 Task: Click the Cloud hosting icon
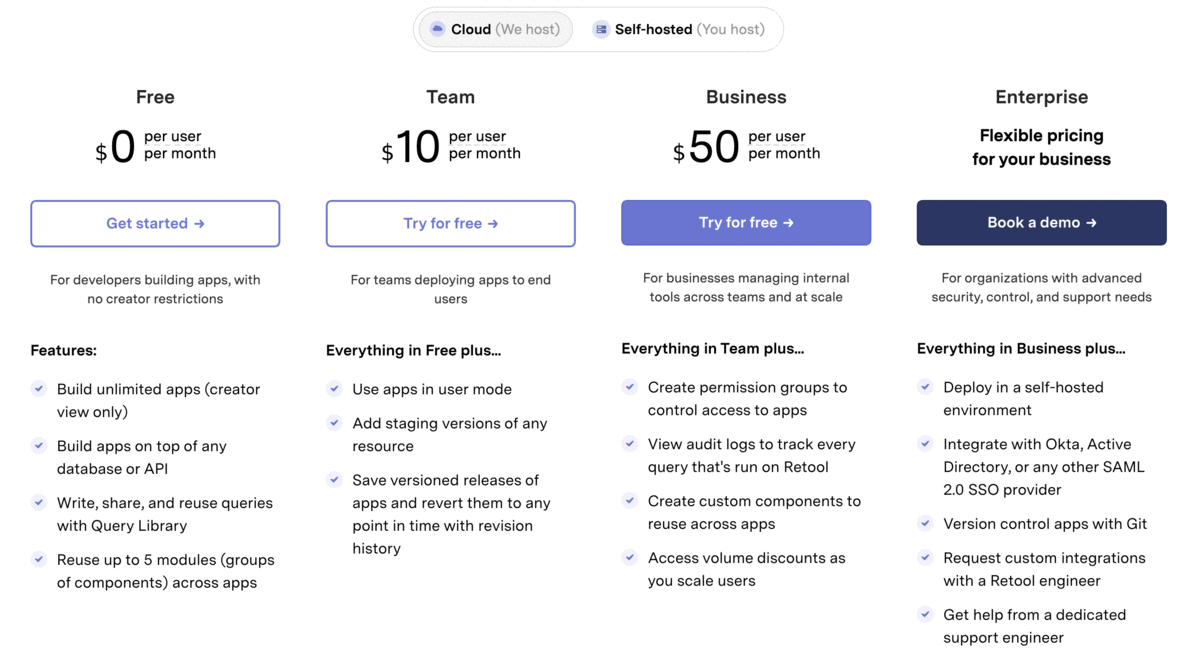tap(437, 29)
